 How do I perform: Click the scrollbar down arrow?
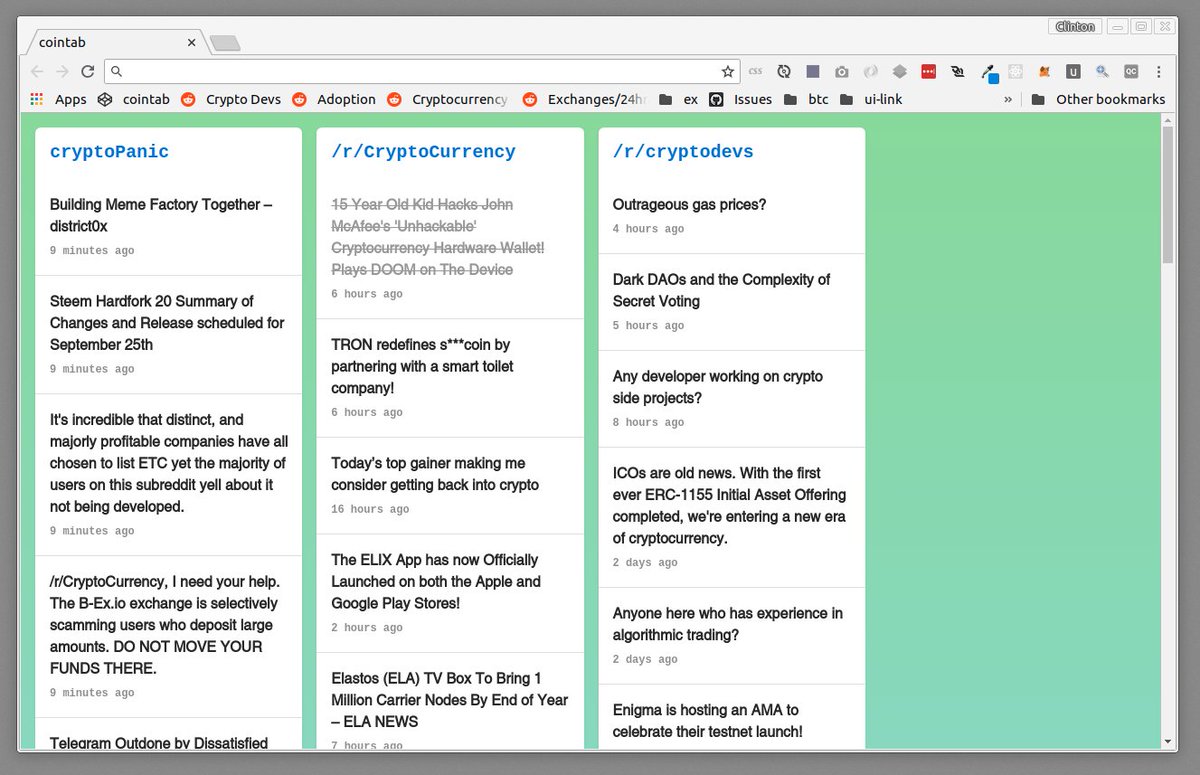[x=1168, y=741]
